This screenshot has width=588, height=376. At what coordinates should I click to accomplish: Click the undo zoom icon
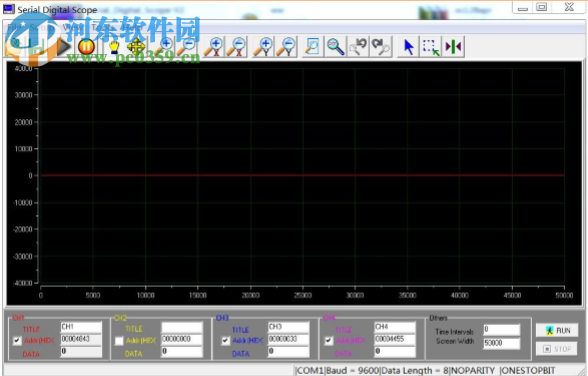point(358,47)
